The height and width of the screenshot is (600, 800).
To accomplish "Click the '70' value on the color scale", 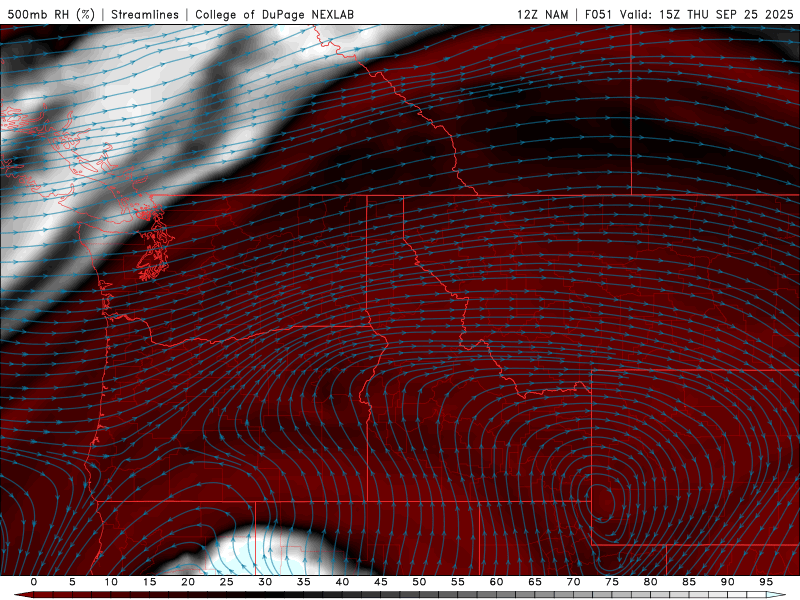I will (573, 582).
